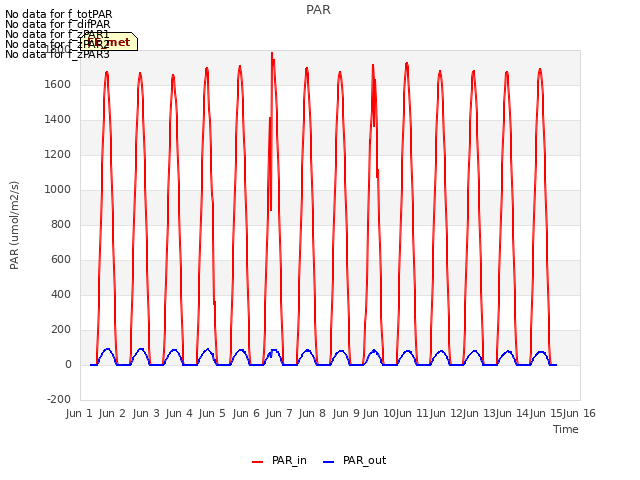The image size is (640, 480).
Task: Click the Jun 5 x-axis tick label
Action: click(x=212, y=413)
